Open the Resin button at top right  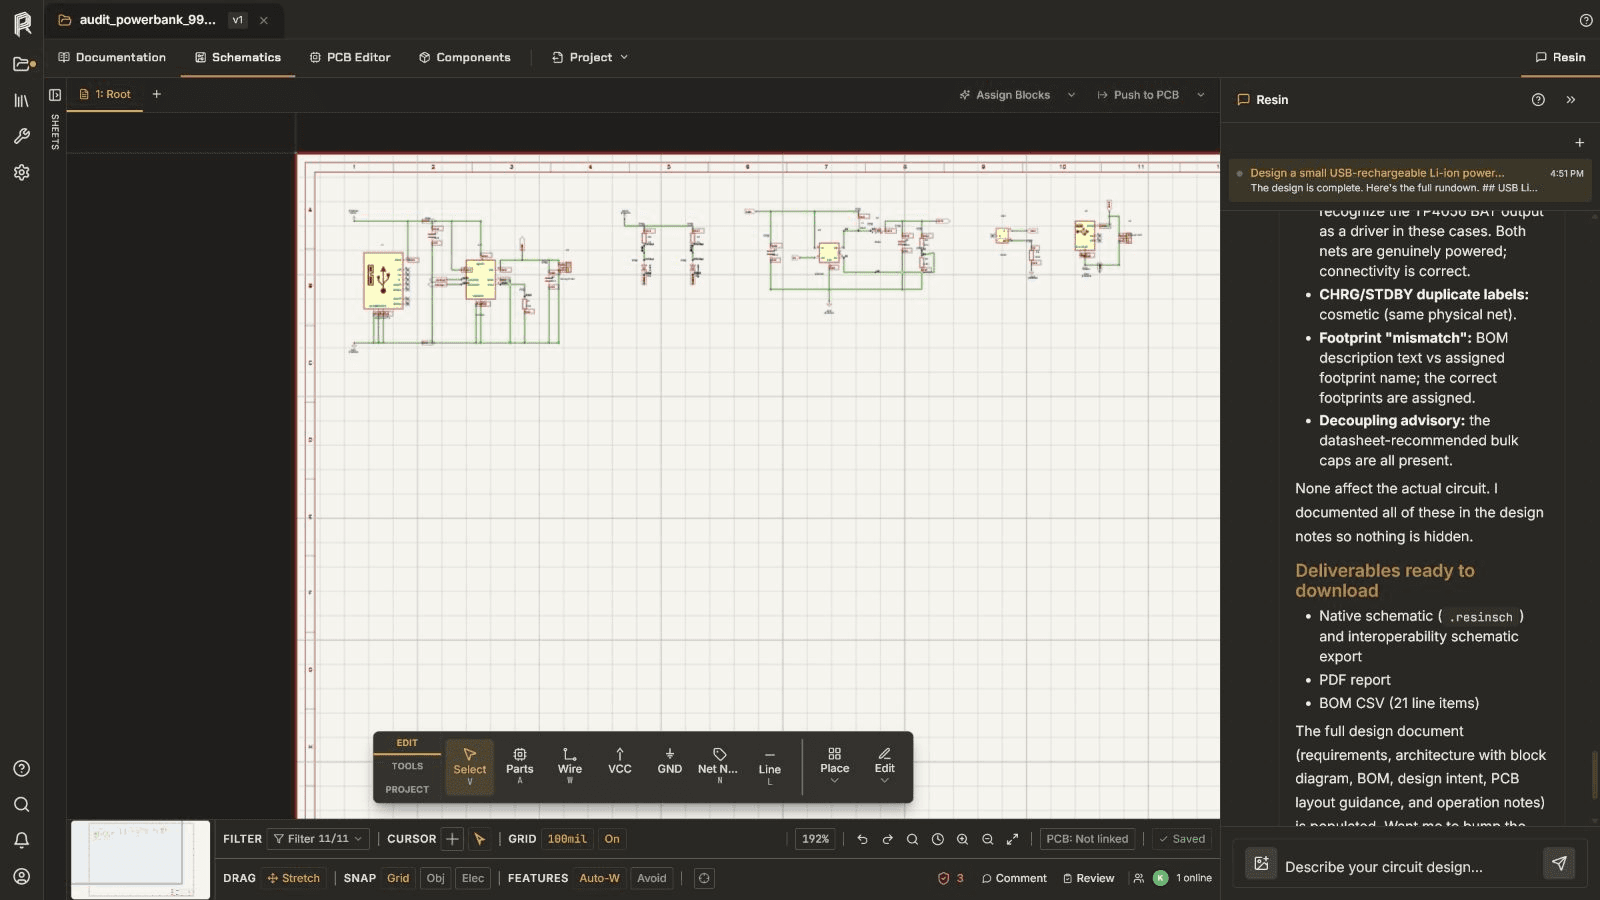tap(1560, 58)
